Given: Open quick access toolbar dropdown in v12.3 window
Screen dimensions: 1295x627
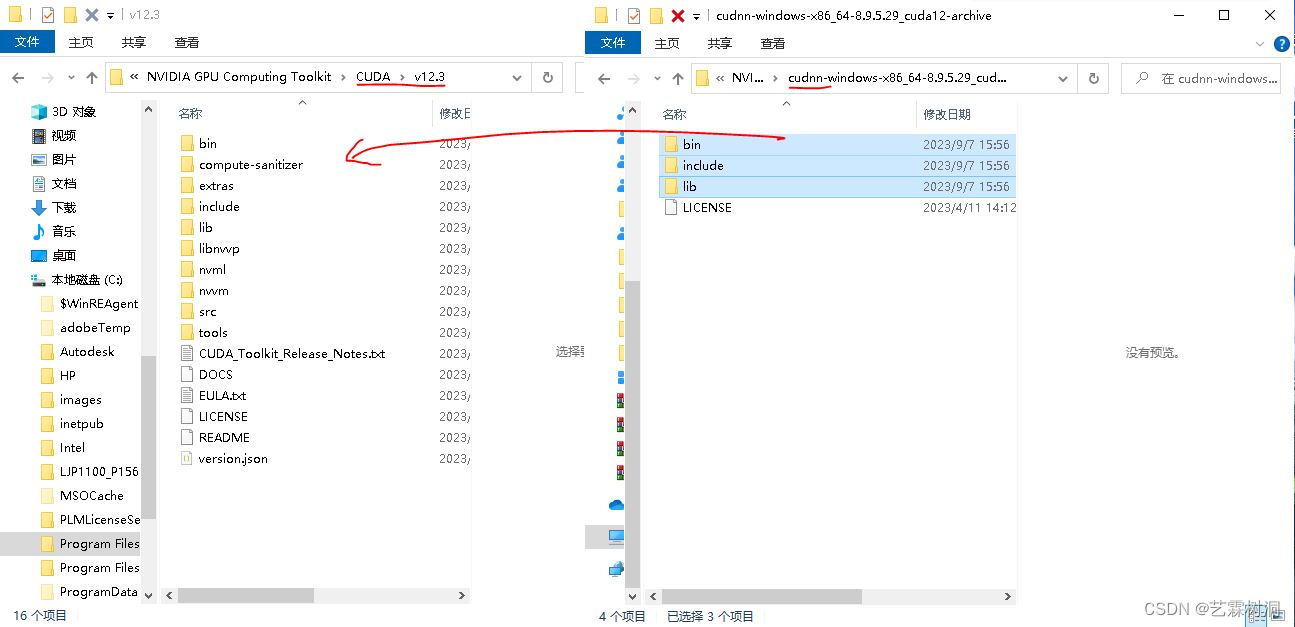Looking at the screenshot, I should (x=110, y=16).
